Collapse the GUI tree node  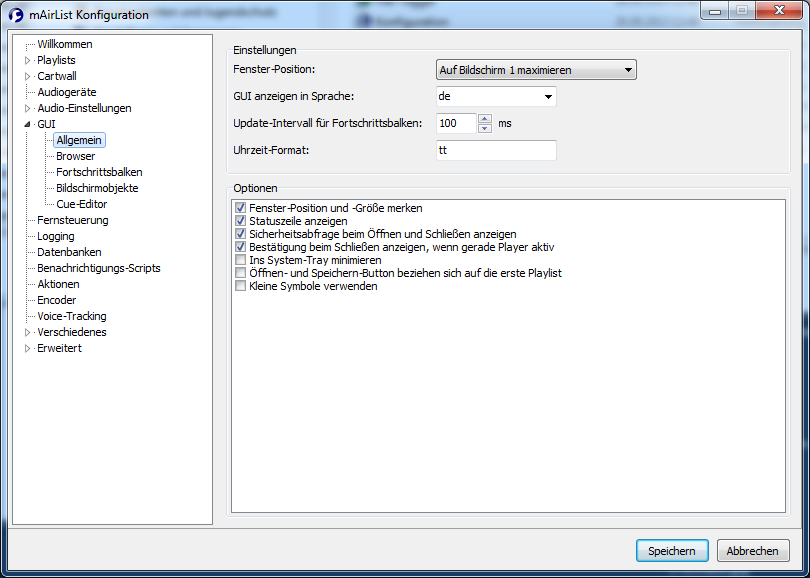pyautogui.click(x=28, y=124)
